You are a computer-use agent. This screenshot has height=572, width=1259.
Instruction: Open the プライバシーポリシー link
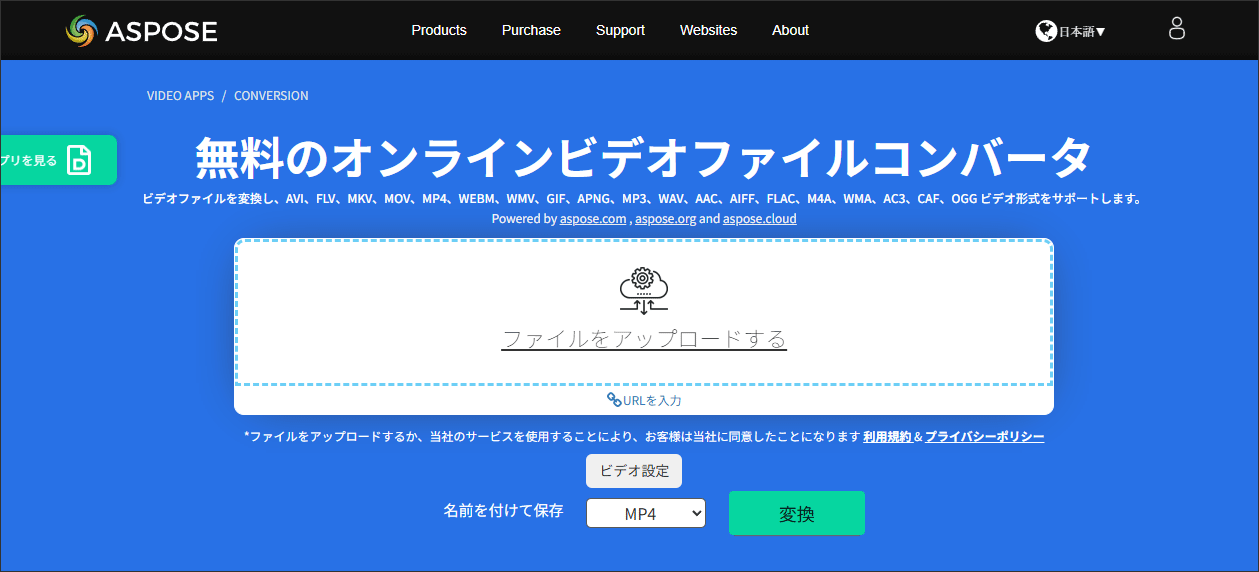(x=985, y=437)
